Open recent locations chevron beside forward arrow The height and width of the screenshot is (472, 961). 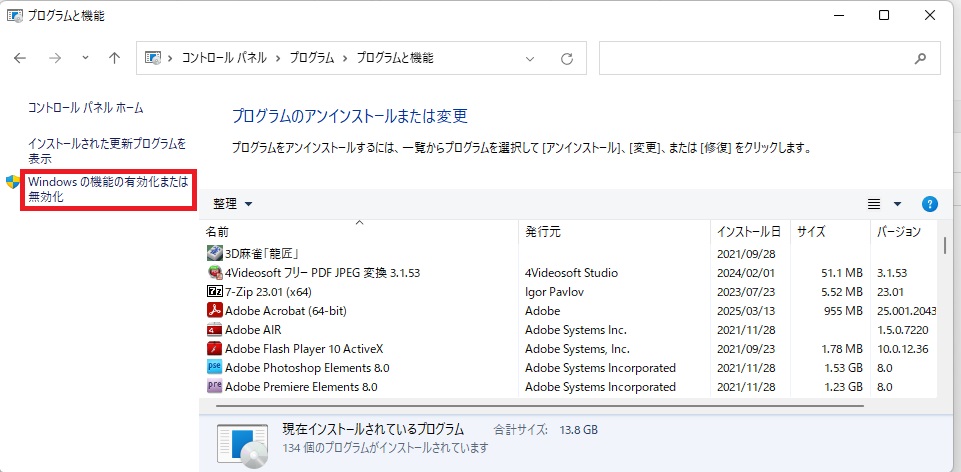pyautogui.click(x=85, y=58)
